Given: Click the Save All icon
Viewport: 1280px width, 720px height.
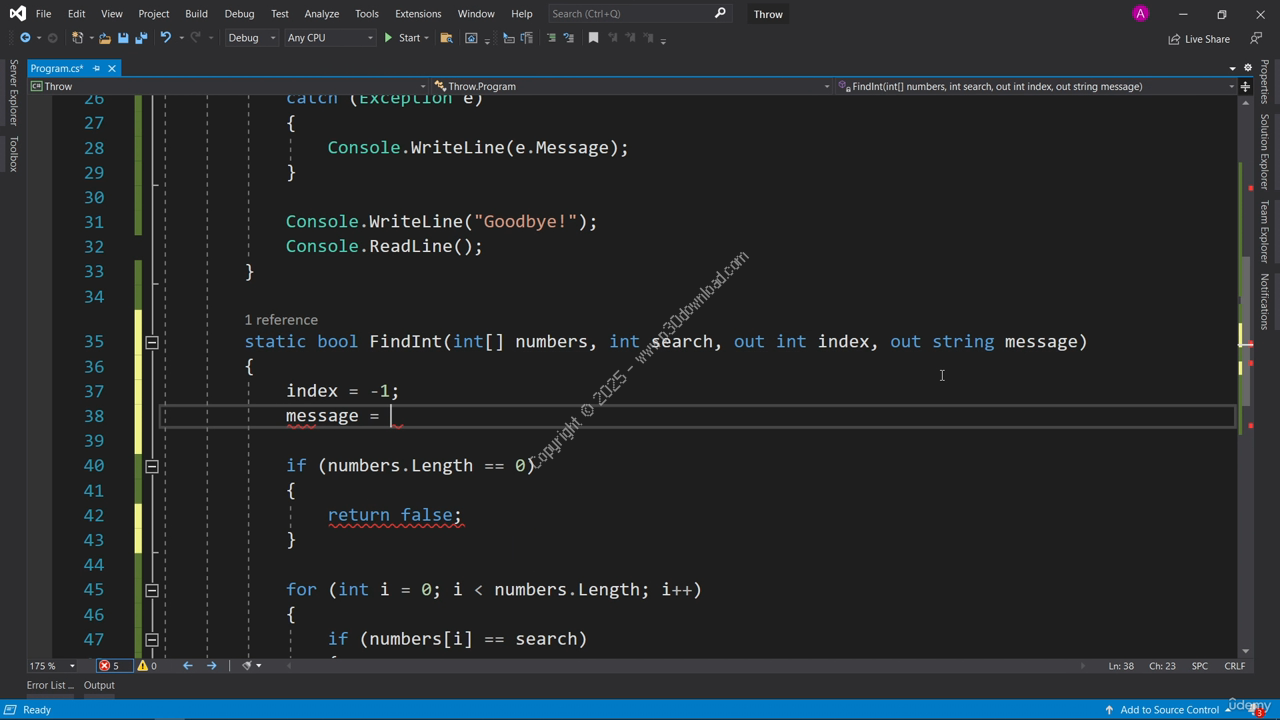Looking at the screenshot, I should click(x=141, y=38).
